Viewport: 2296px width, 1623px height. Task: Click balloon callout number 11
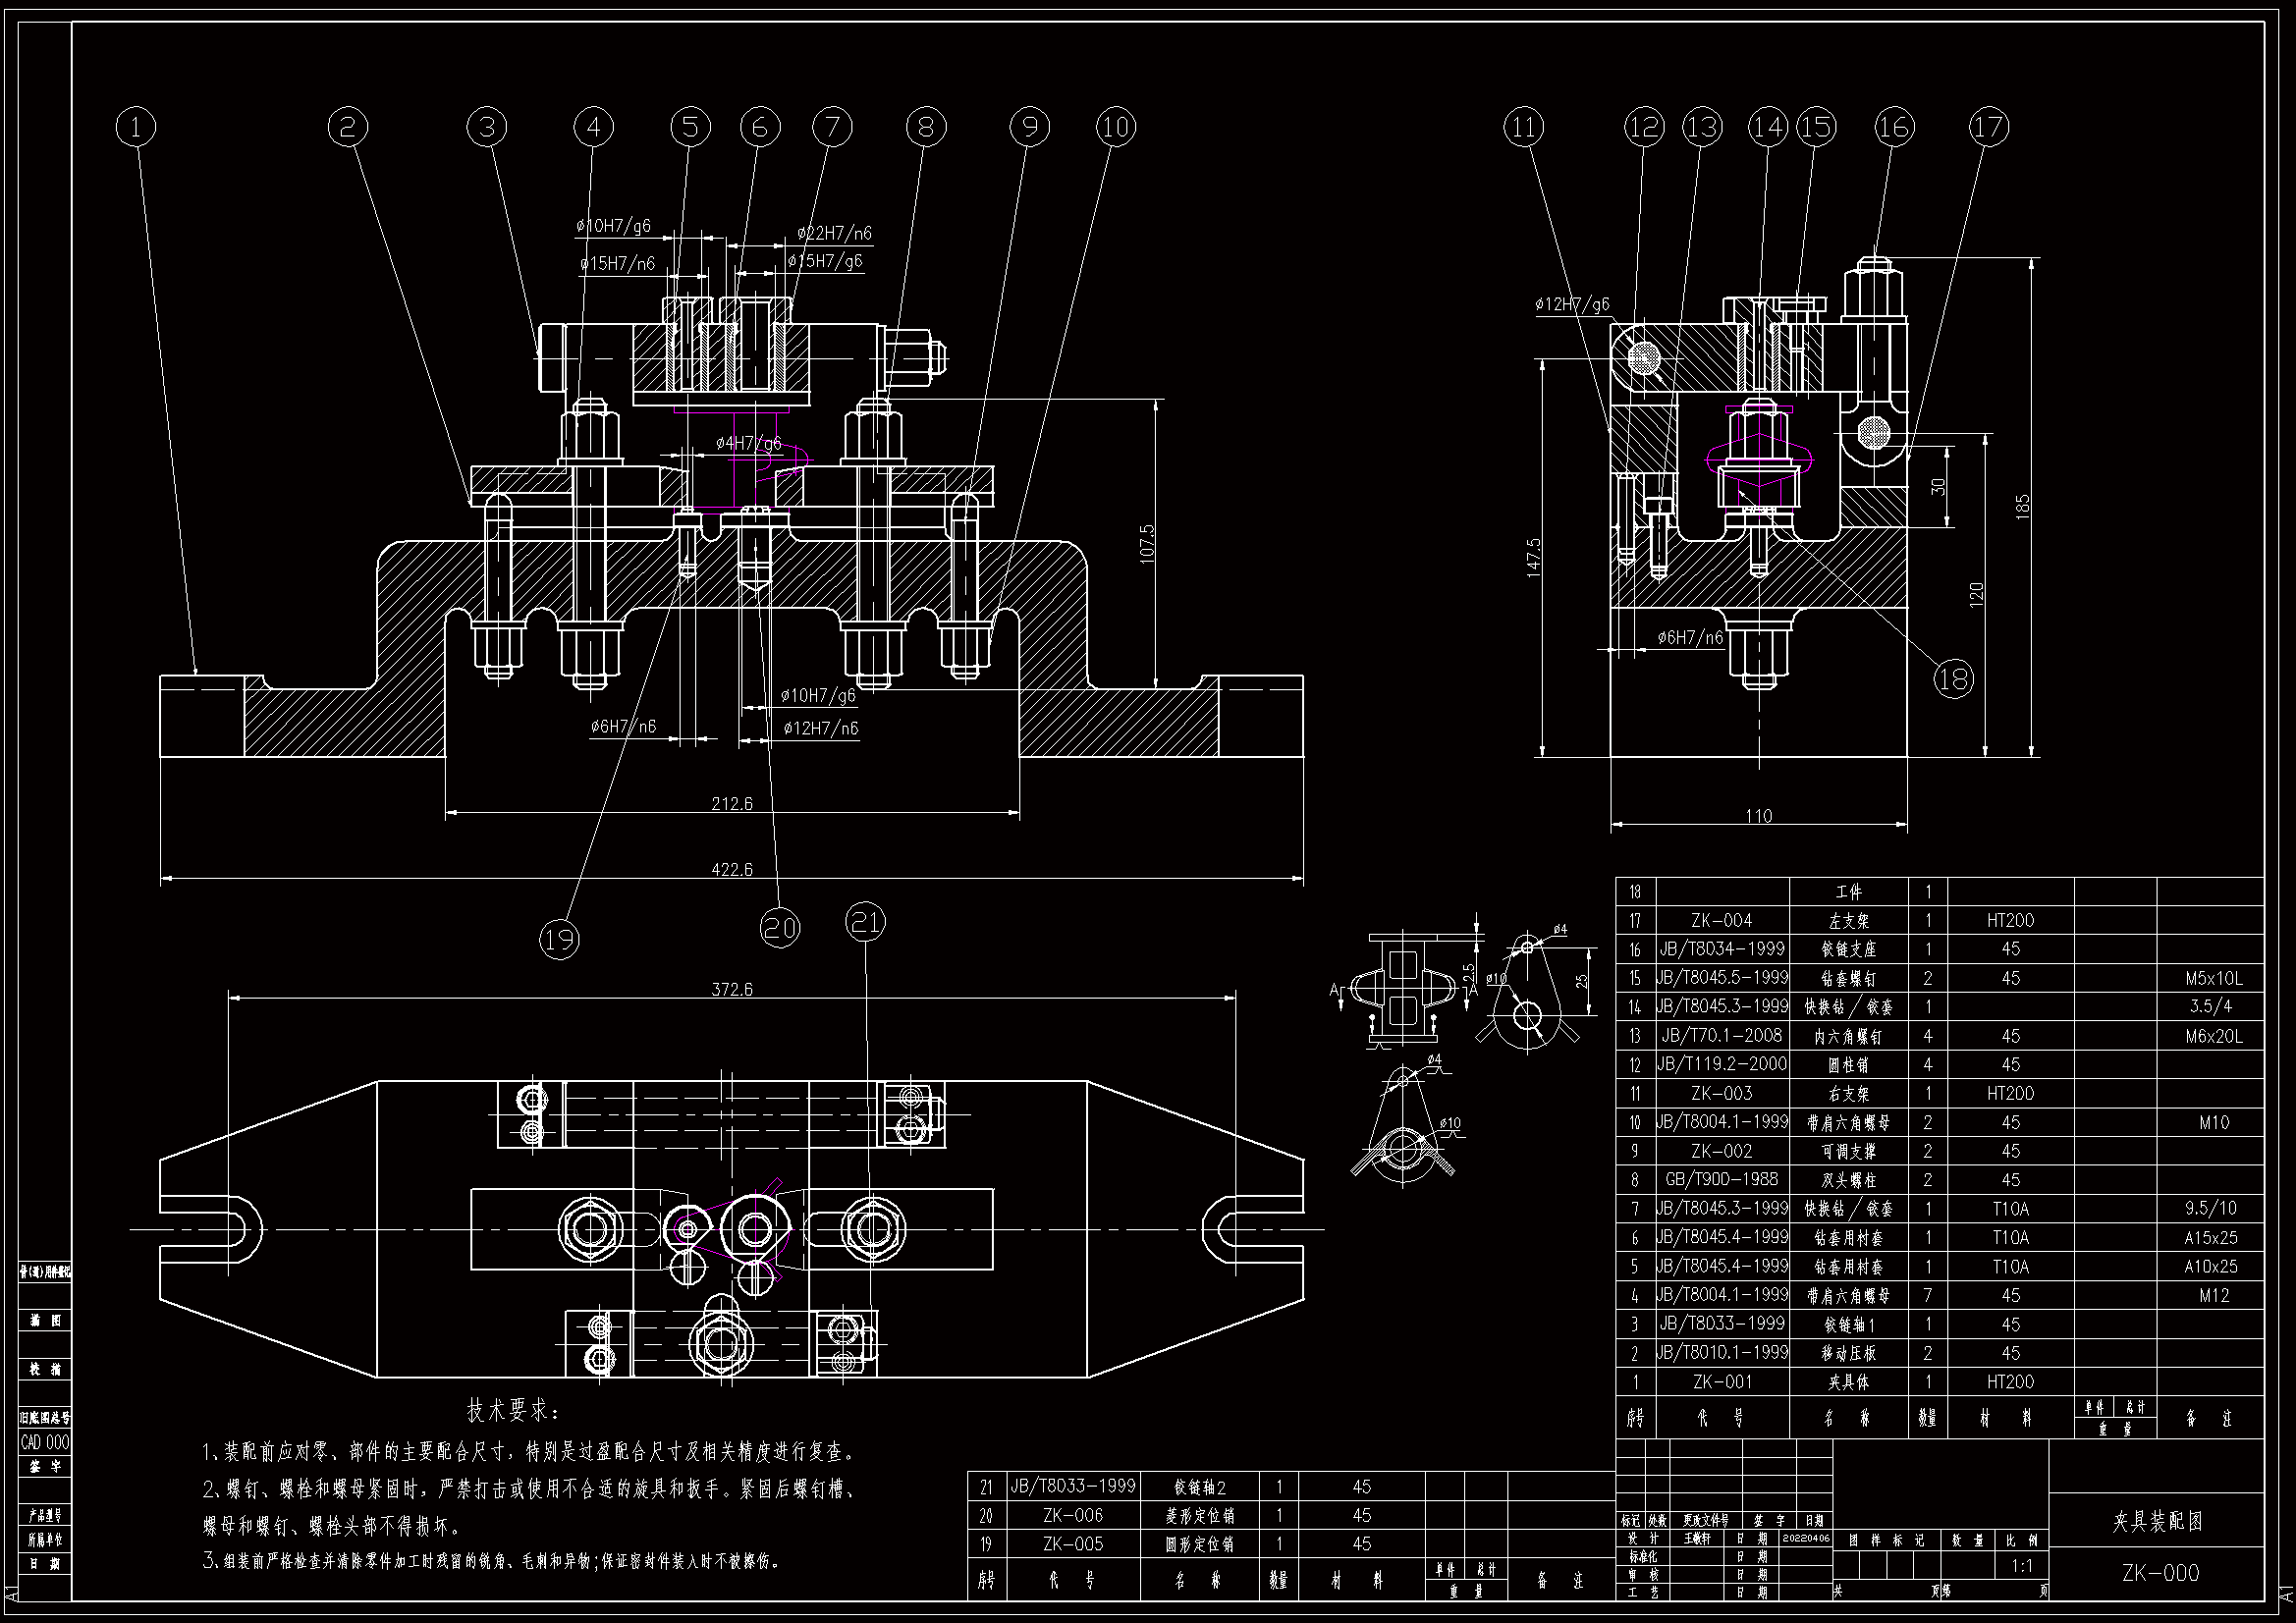(x=1523, y=127)
